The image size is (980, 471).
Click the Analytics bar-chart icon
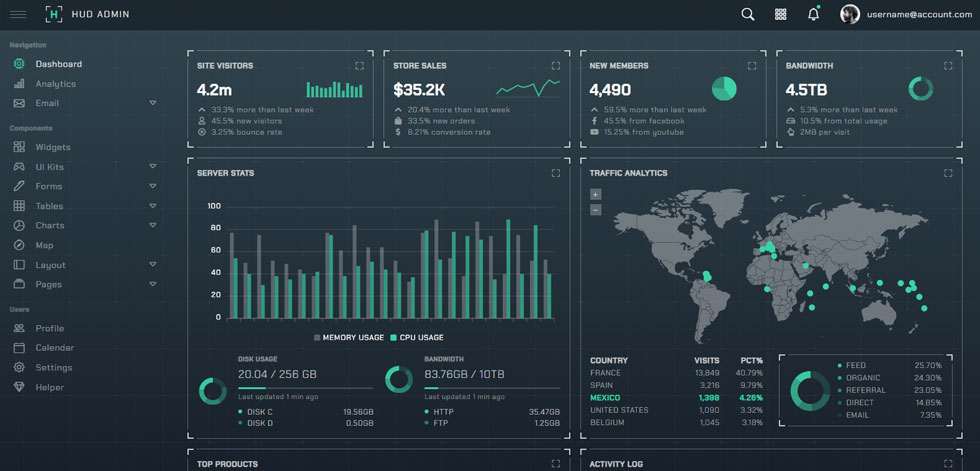click(19, 84)
